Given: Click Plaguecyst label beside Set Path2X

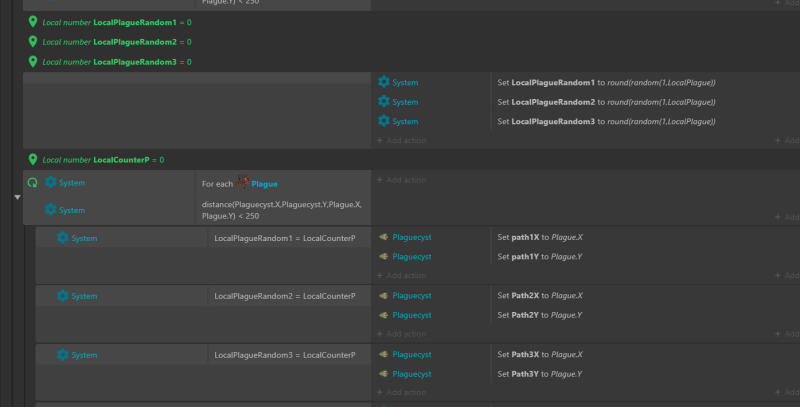Looking at the screenshot, I should coord(412,295).
